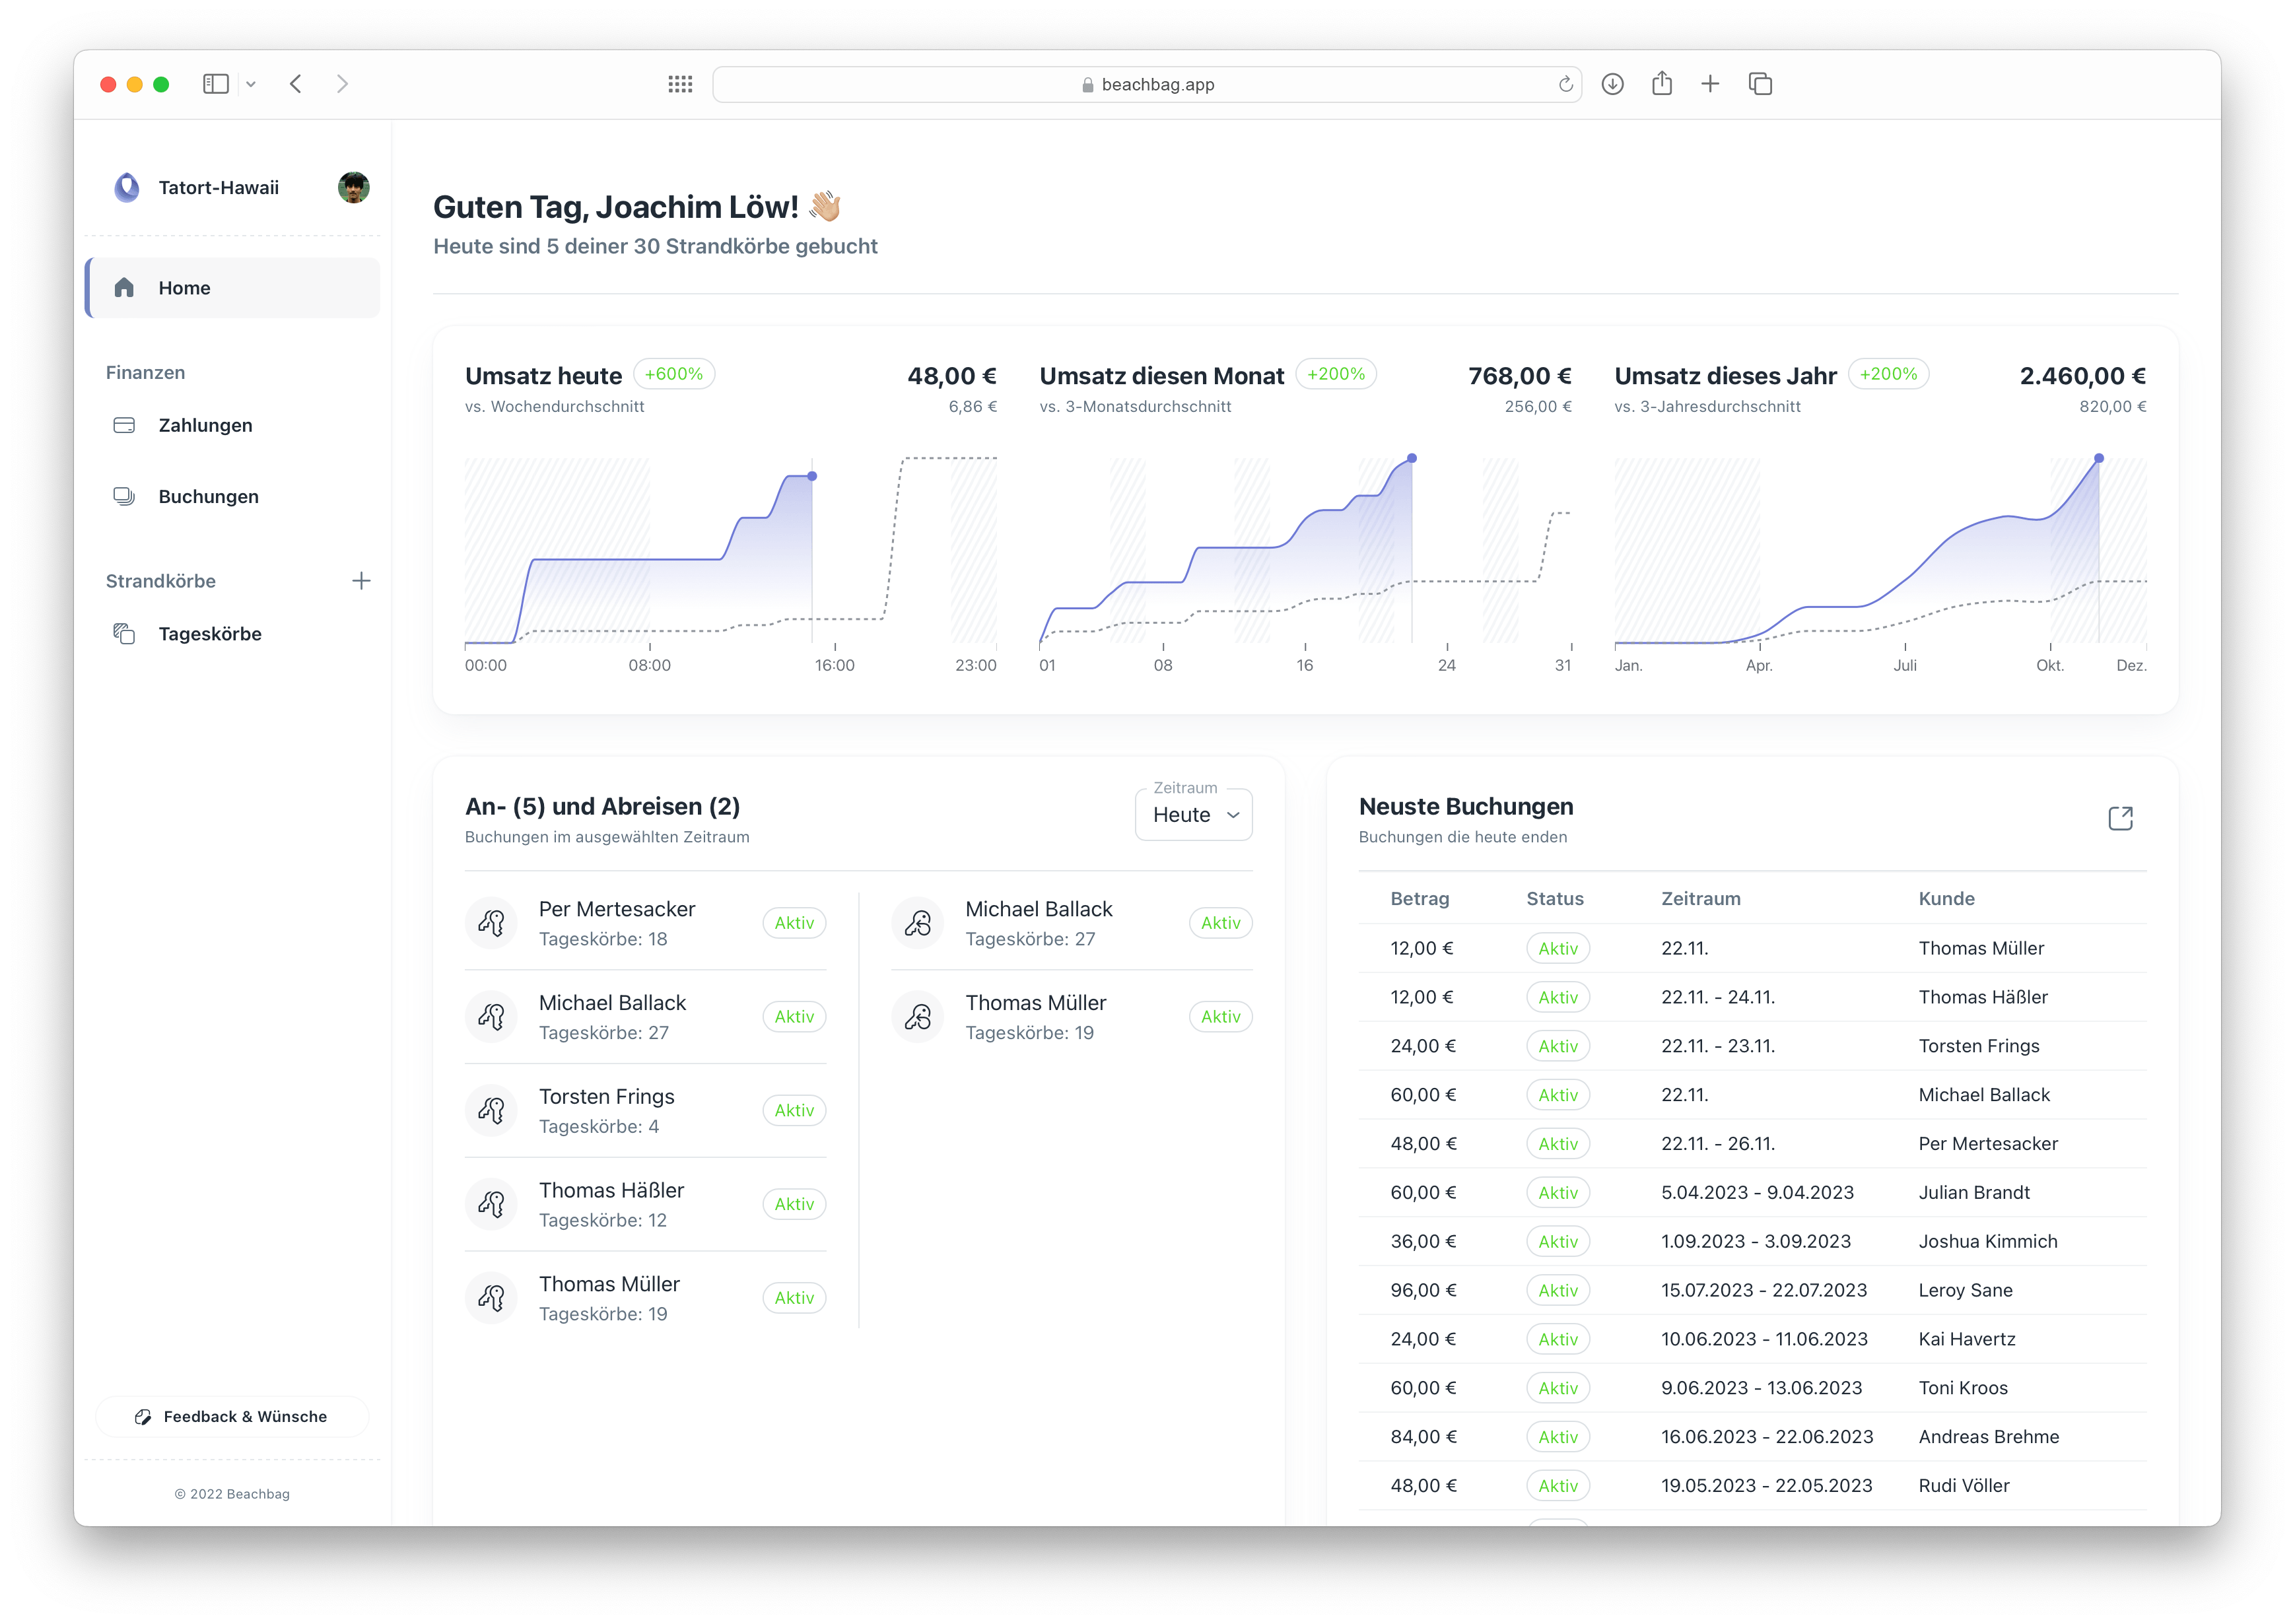2295x1624 pixels.
Task: Click the beachbag.app address bar
Action: pyautogui.click(x=1147, y=85)
